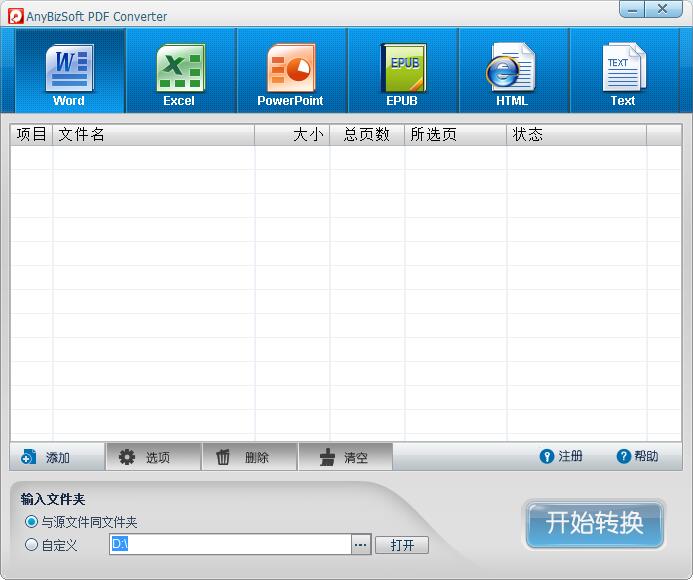Switch to HTML output format icon
This screenshot has width=693, height=580.
pos(513,71)
